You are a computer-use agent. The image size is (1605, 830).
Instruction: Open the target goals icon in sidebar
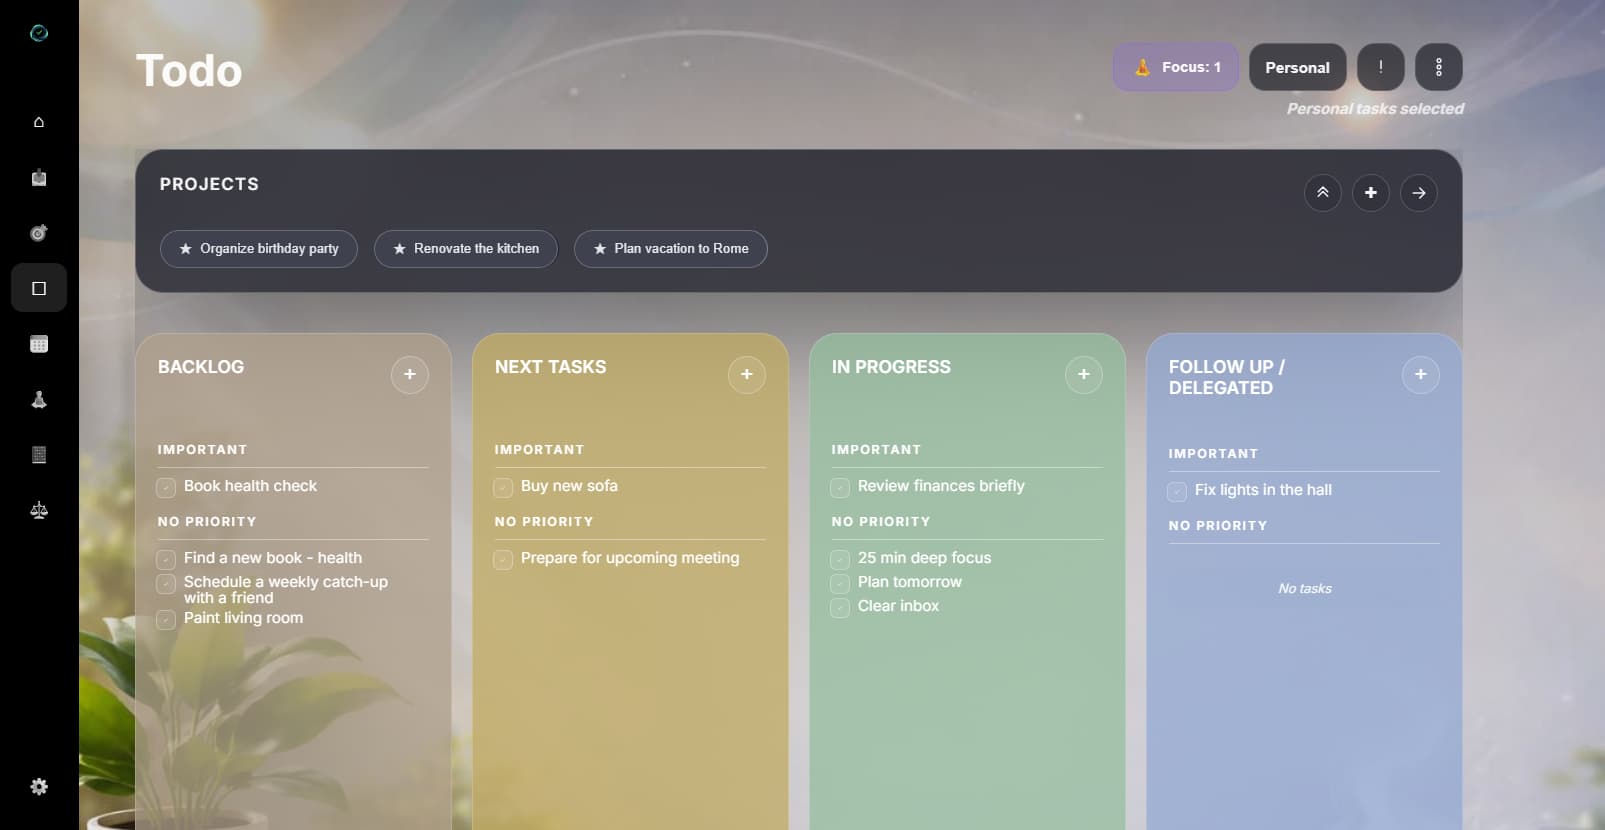pos(39,233)
